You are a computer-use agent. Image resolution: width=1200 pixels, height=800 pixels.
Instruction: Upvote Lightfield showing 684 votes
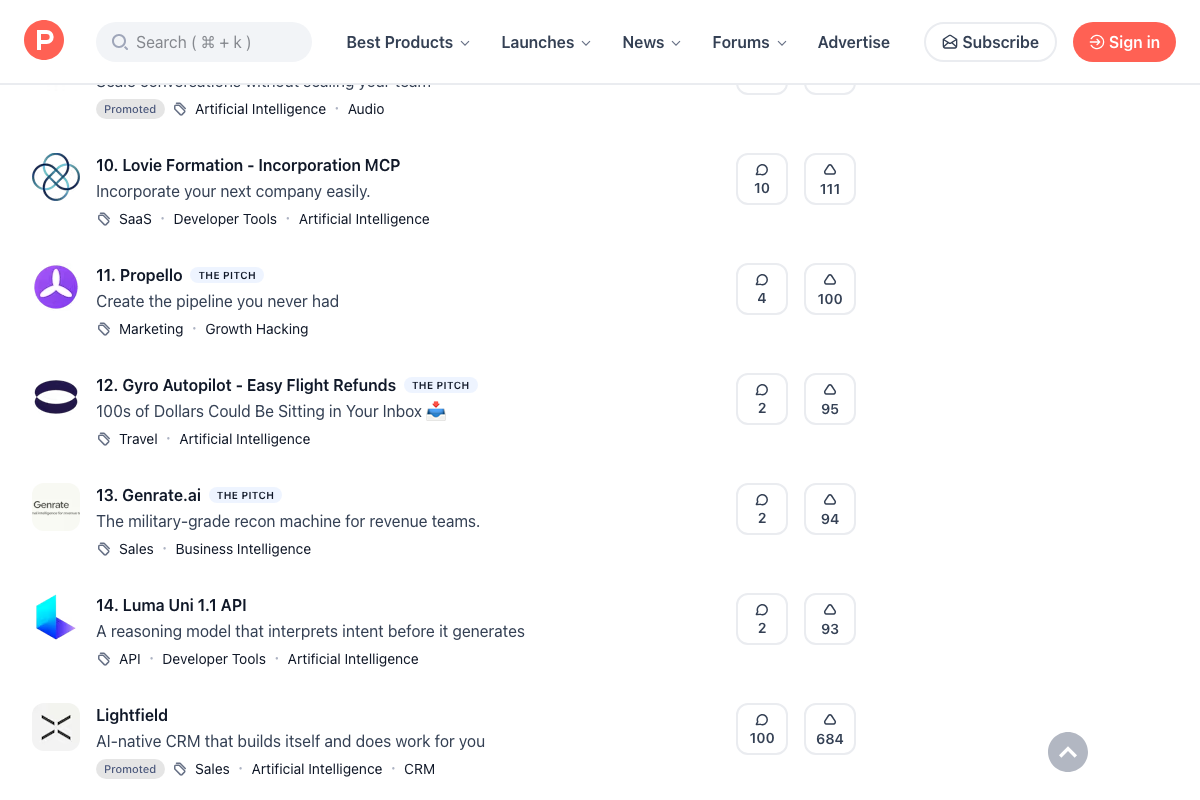point(830,729)
